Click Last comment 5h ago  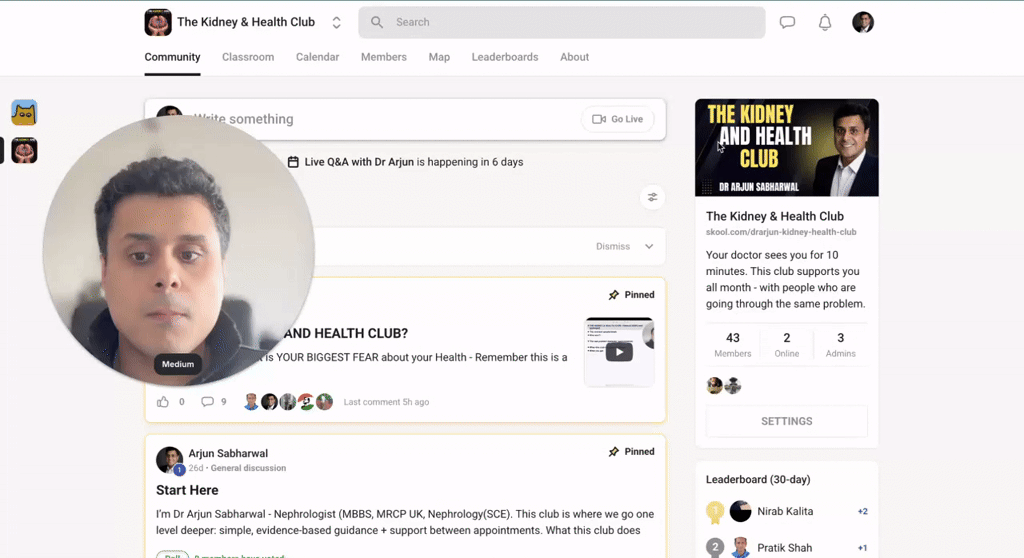point(387,402)
